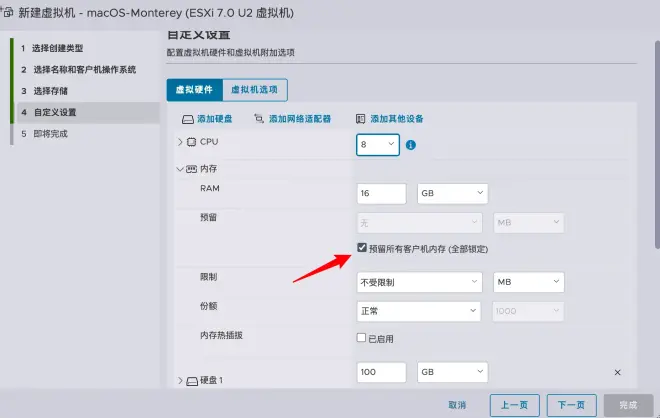660x418 pixels.
Task: Click the 内存热插拔 label
Action: pos(221,335)
